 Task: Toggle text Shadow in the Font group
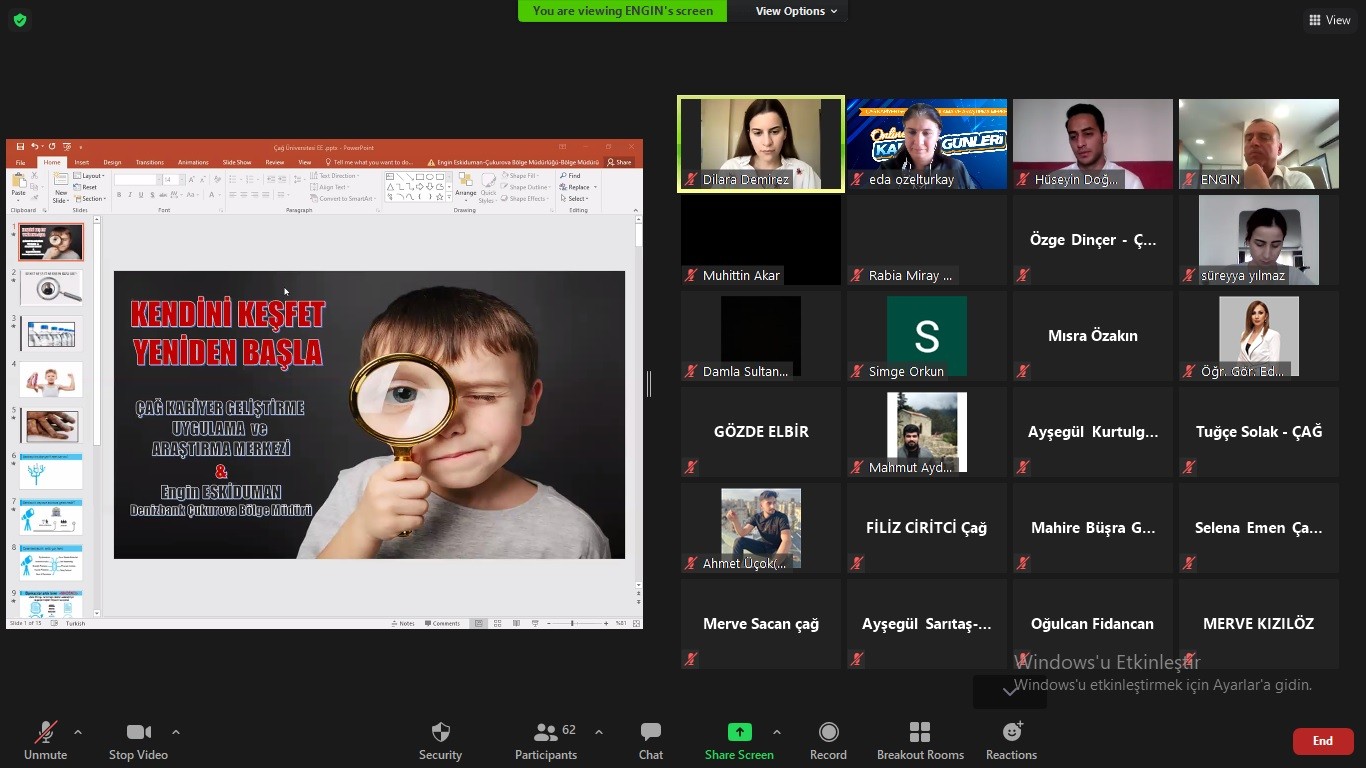(150, 195)
